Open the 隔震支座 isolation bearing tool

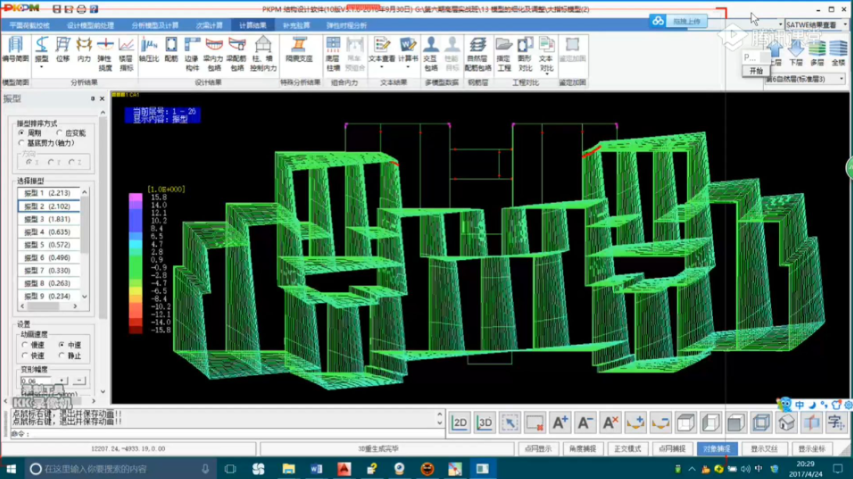coord(299,50)
